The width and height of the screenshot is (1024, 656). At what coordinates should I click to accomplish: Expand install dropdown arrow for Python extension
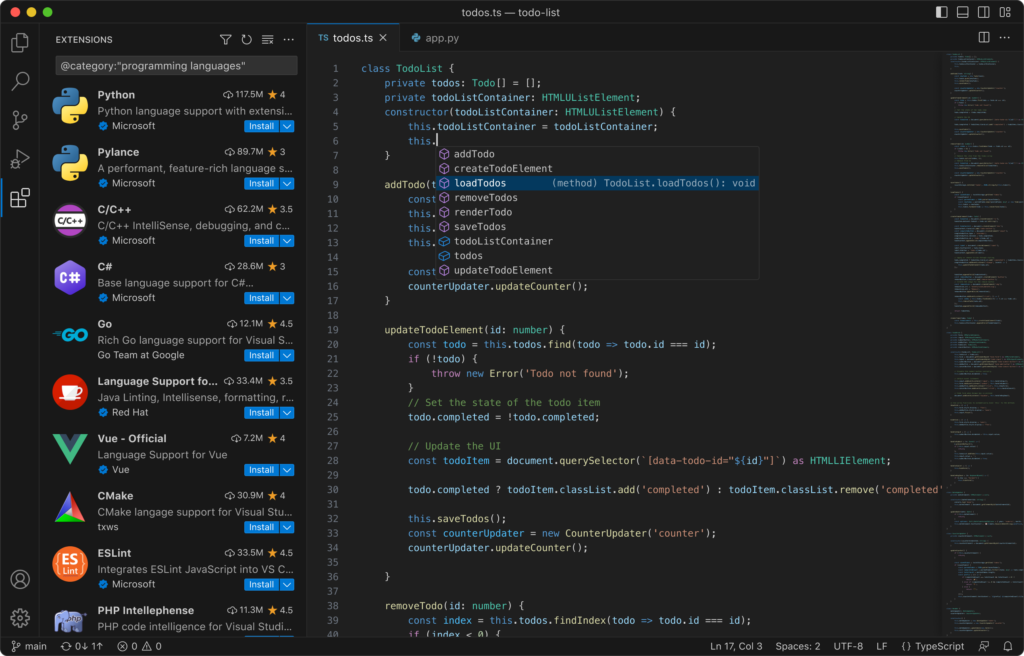pos(288,126)
